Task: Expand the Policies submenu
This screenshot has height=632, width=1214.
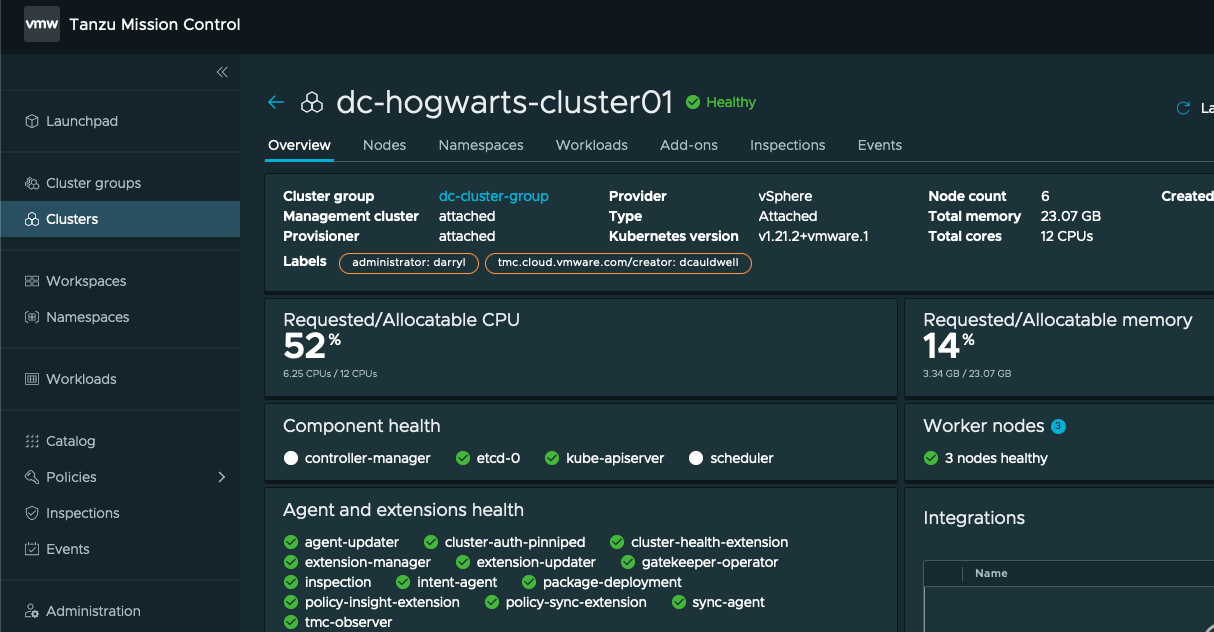Action: (x=222, y=477)
